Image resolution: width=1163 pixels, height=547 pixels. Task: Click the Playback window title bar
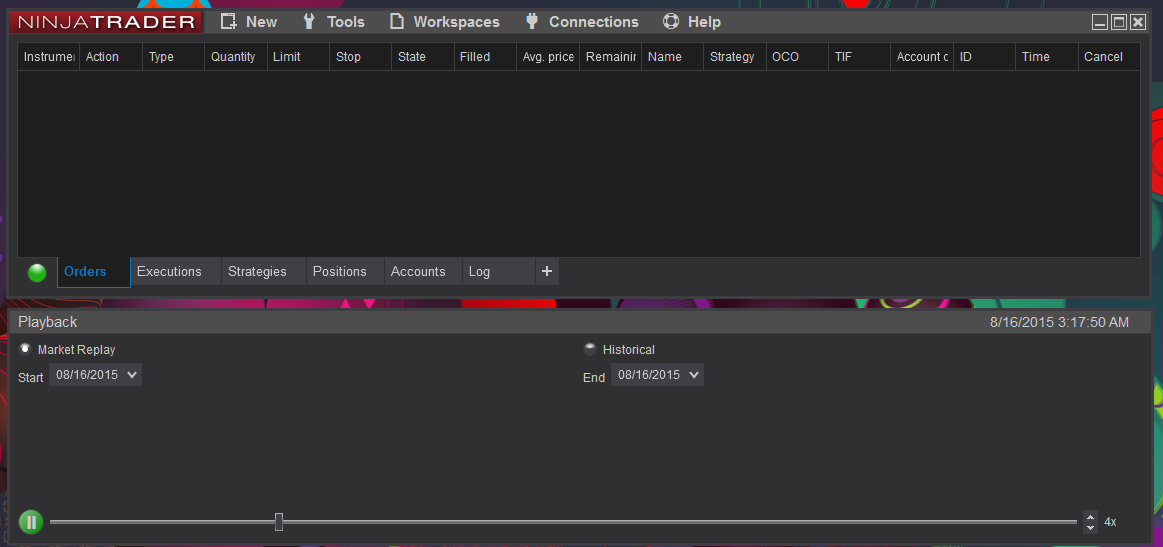click(579, 322)
